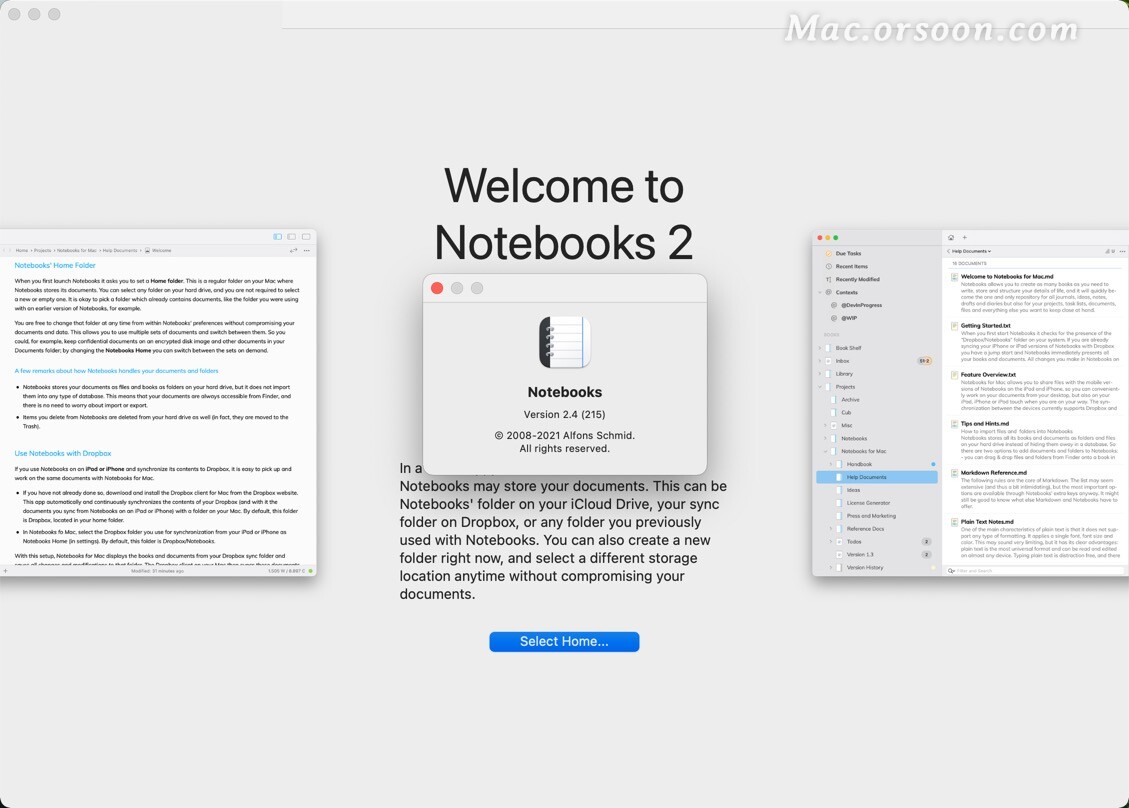Click the back chevron beside Help Documents

(x=948, y=251)
